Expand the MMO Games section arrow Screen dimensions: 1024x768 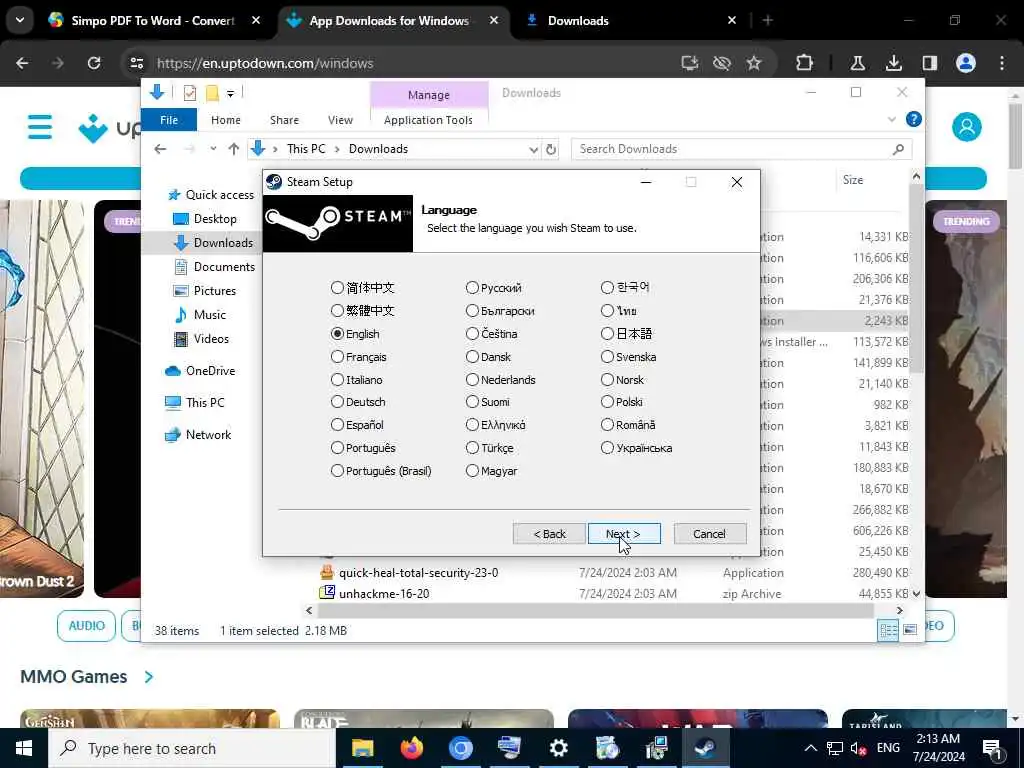click(149, 677)
